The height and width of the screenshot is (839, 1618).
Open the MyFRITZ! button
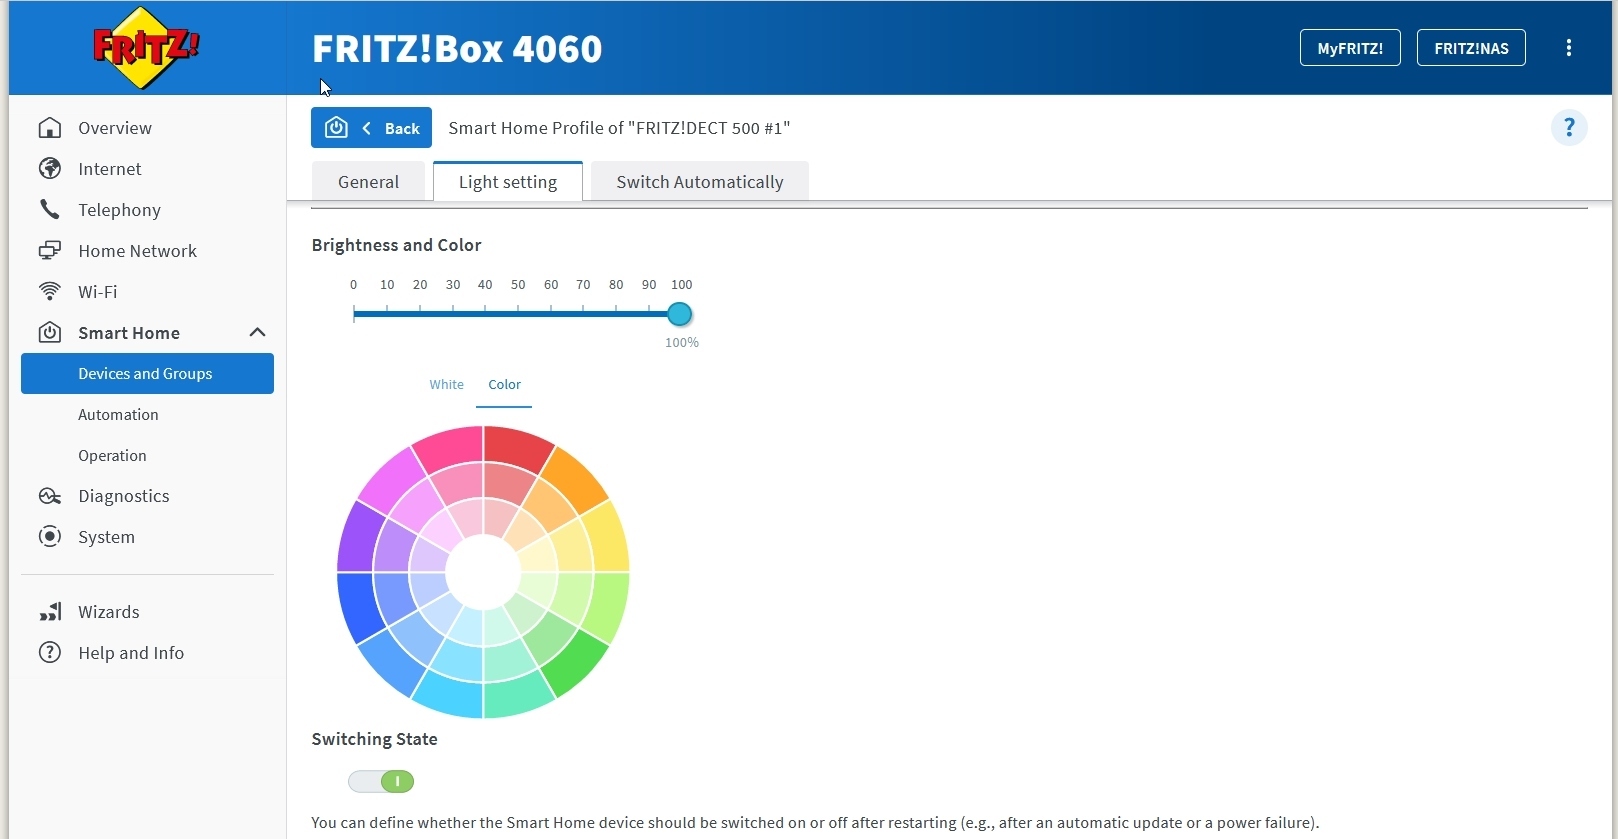1350,48
